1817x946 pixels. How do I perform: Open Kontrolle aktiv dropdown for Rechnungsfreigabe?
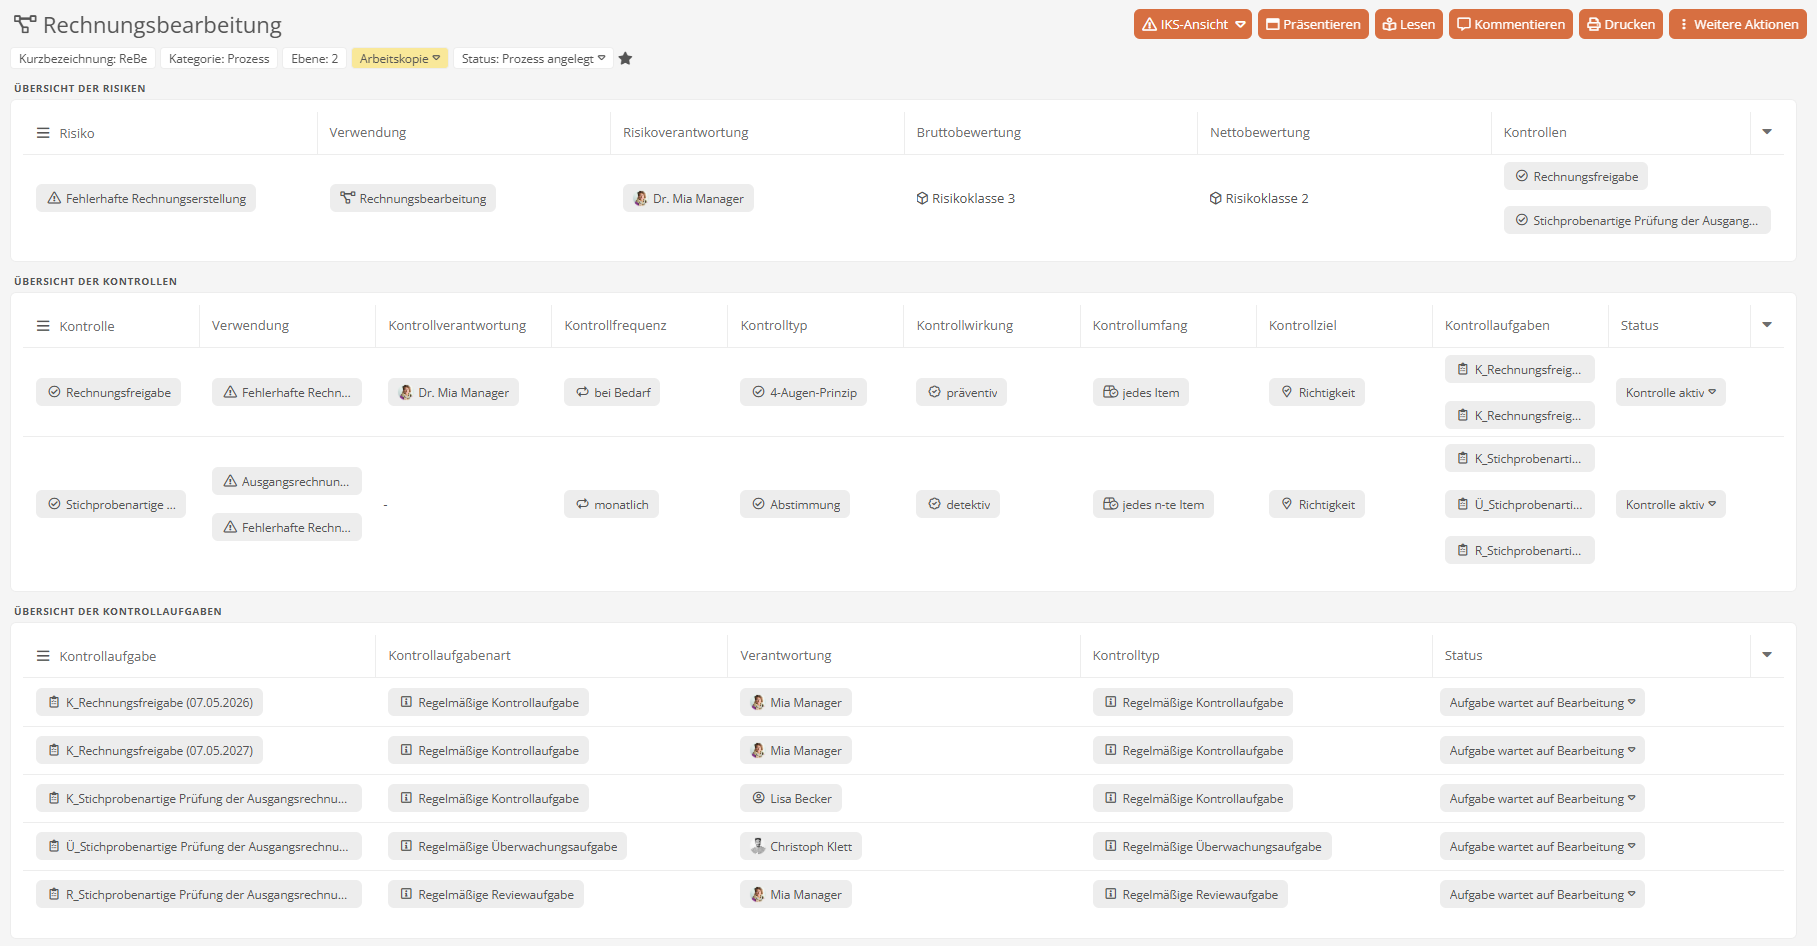1670,392
